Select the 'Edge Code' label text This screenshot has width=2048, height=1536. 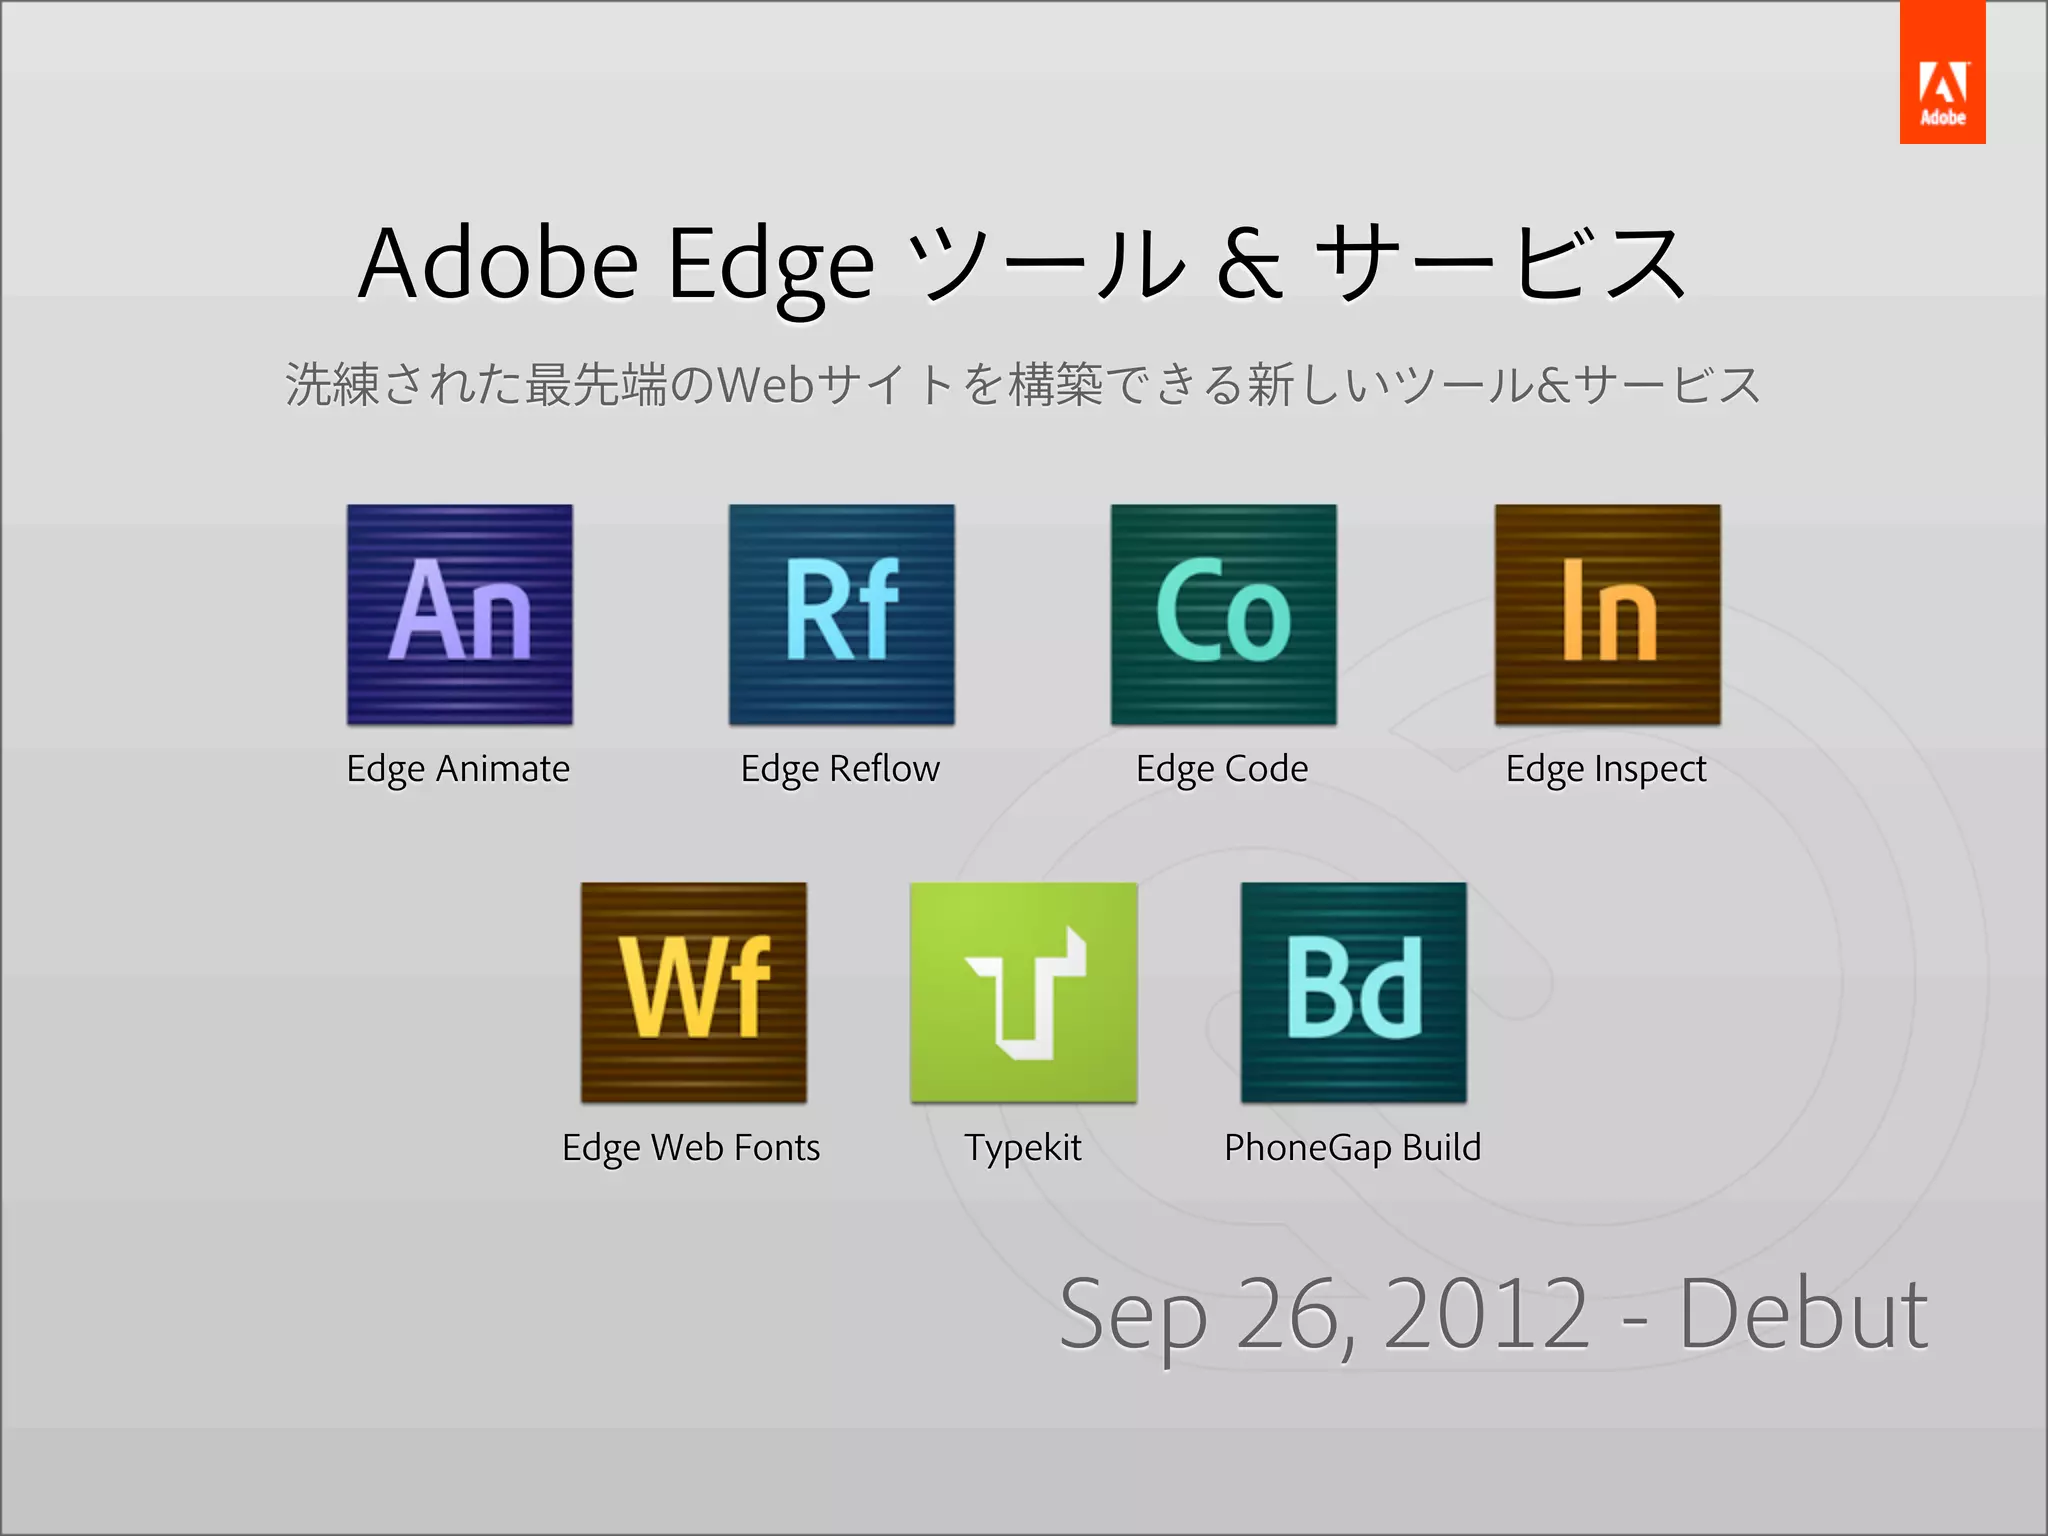tap(1222, 769)
